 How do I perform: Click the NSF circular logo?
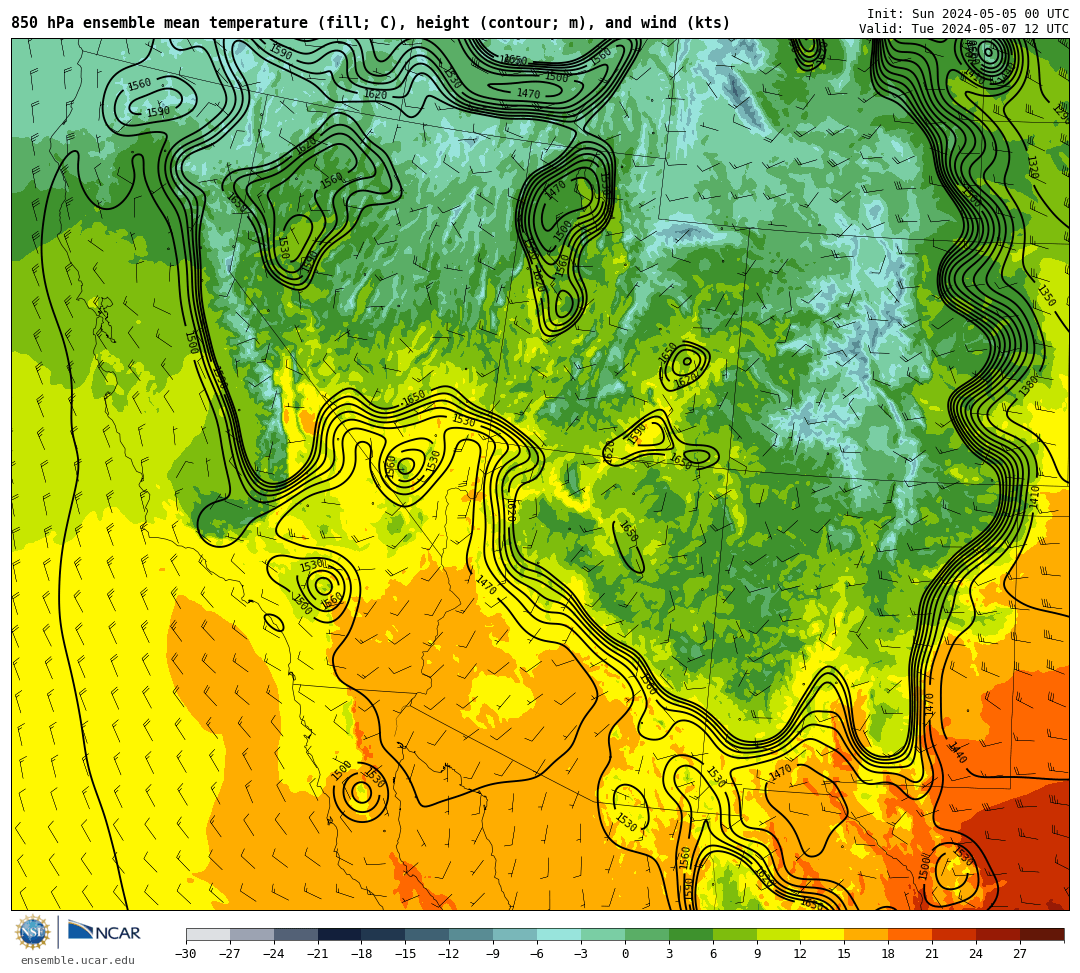[x=33, y=933]
